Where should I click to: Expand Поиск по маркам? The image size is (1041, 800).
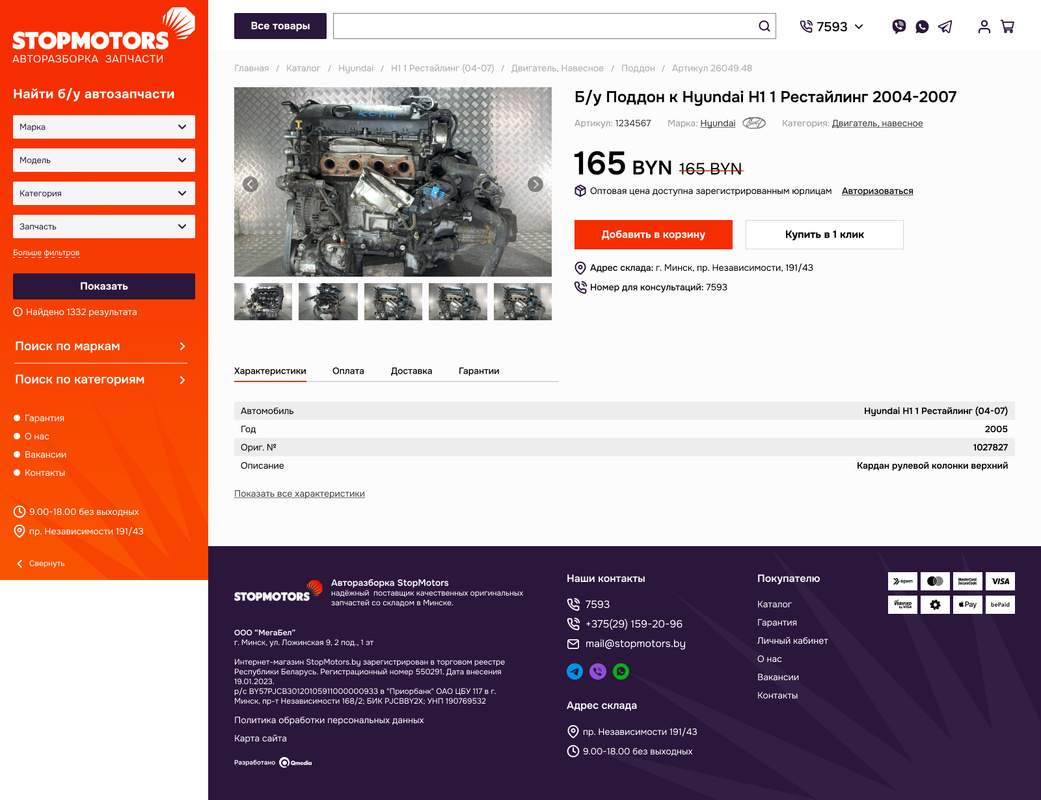click(100, 346)
